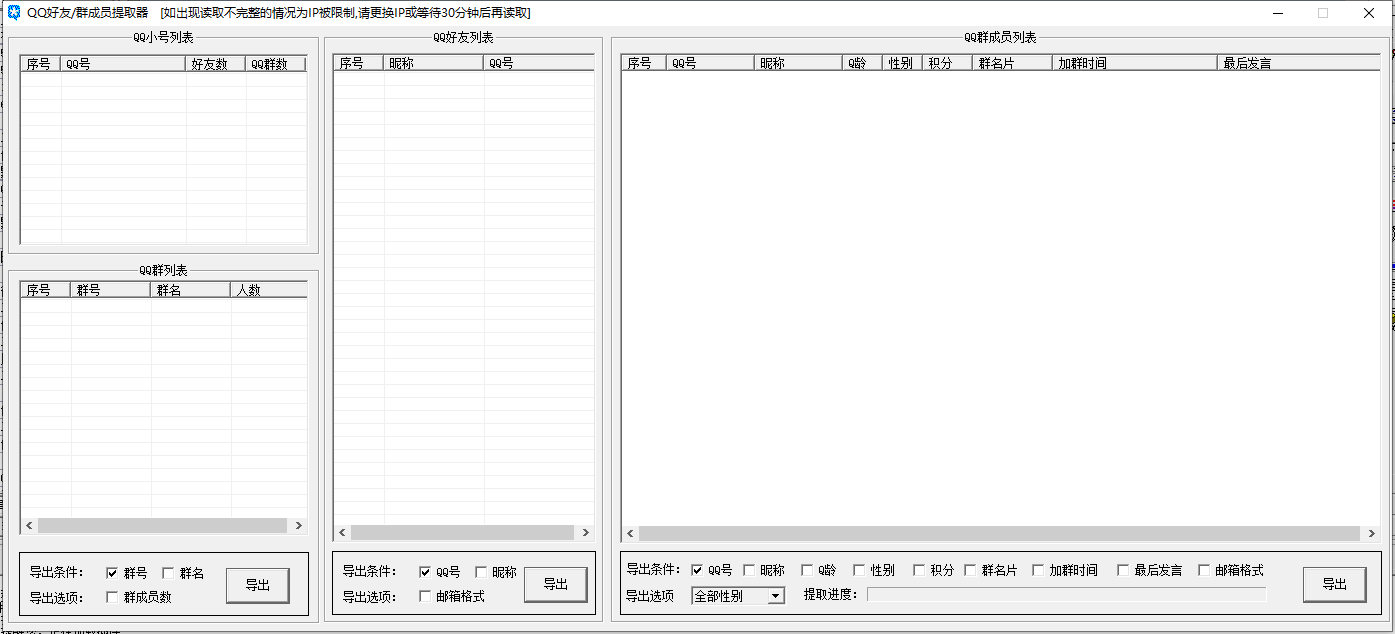Screen dimensions: 1395x634
Task: Click 序号 column header in QQ小号列表
Action: coord(40,64)
